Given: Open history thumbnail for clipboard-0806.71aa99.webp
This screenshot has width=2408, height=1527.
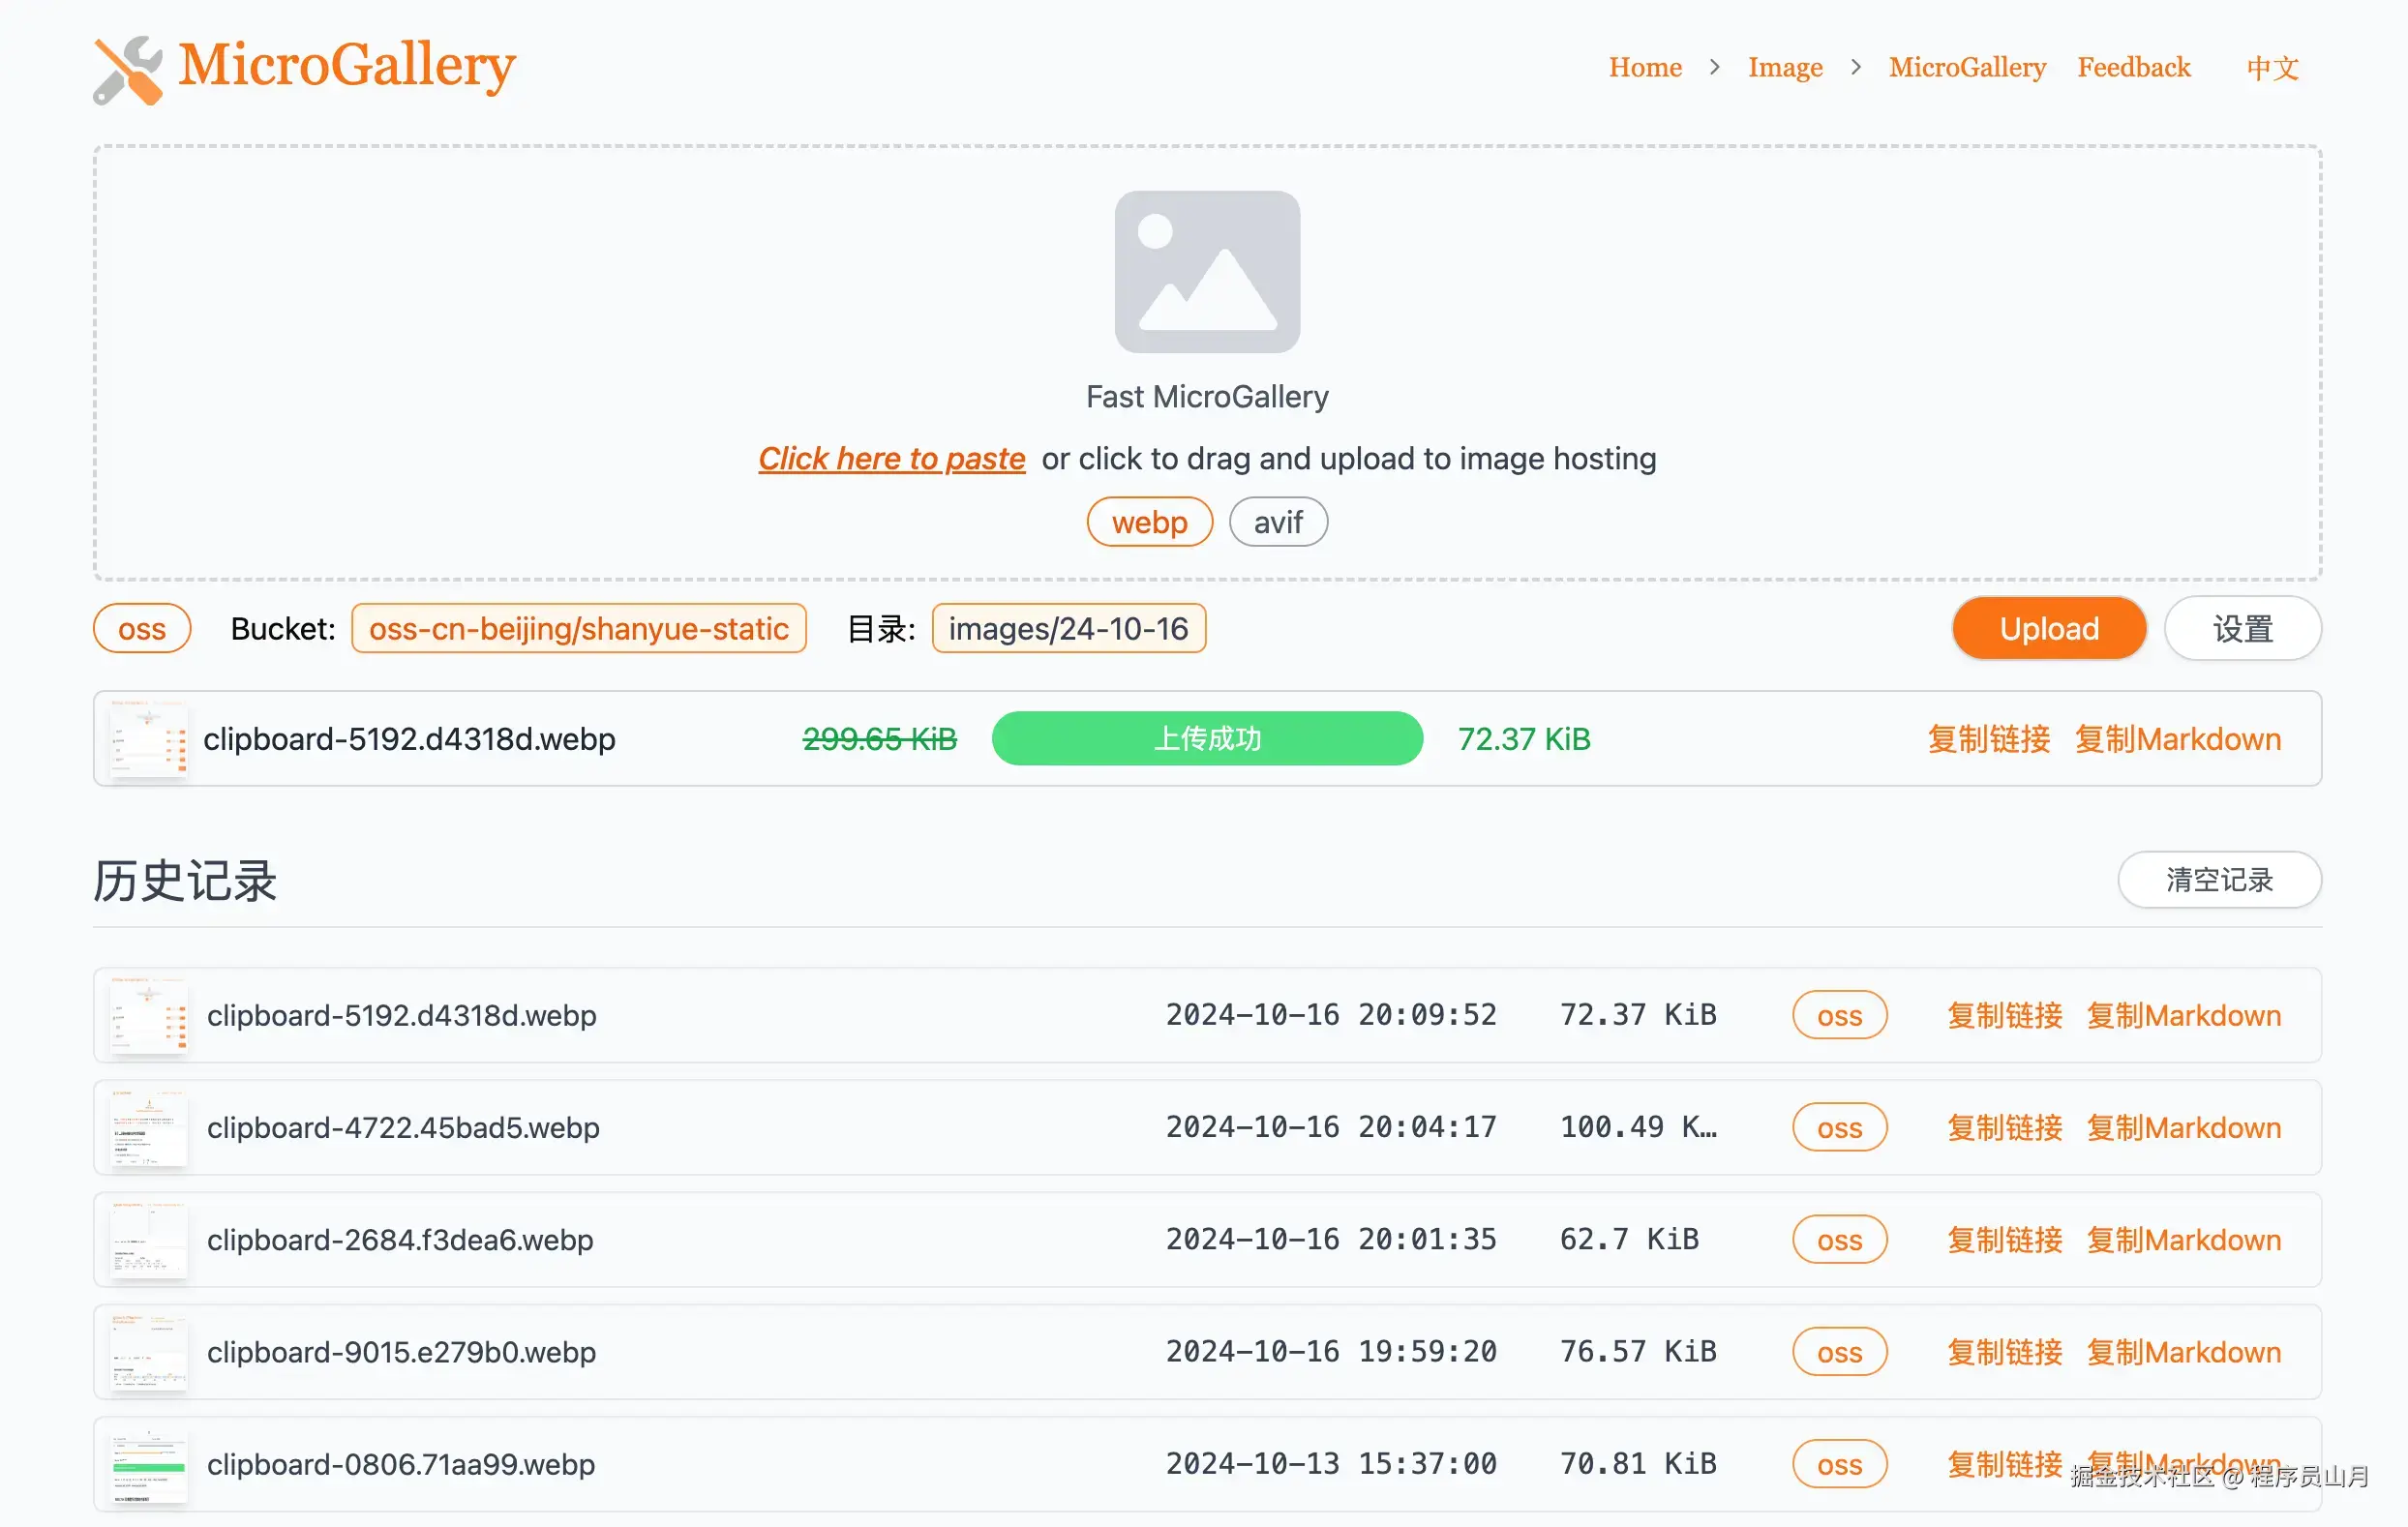Looking at the screenshot, I should [149, 1465].
